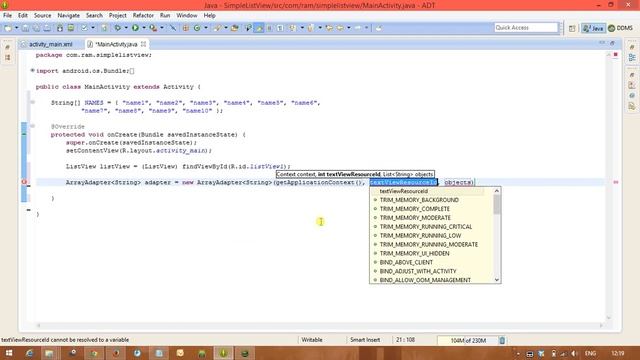Run Android Lint check icon
Screen dimensions: 640x360
[84, 28]
